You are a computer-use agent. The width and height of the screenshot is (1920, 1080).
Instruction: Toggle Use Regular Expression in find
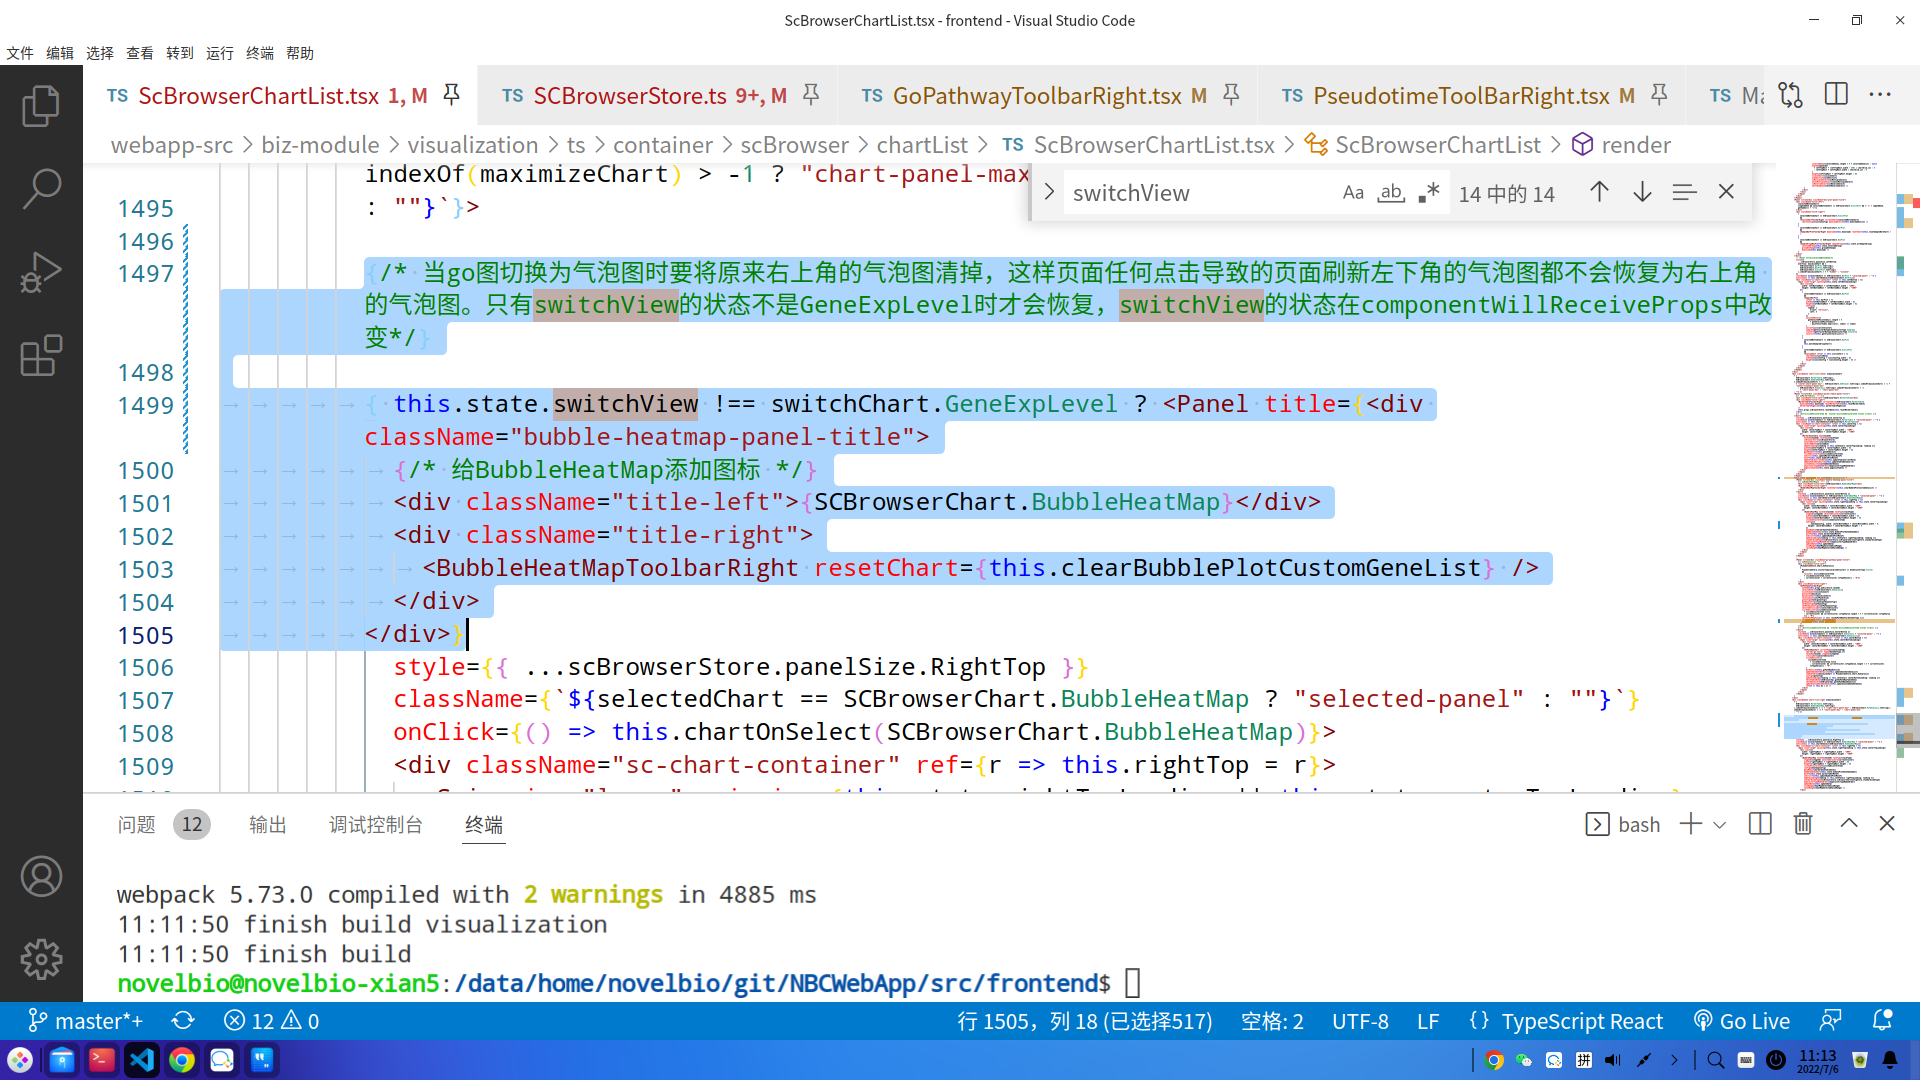tap(1428, 192)
